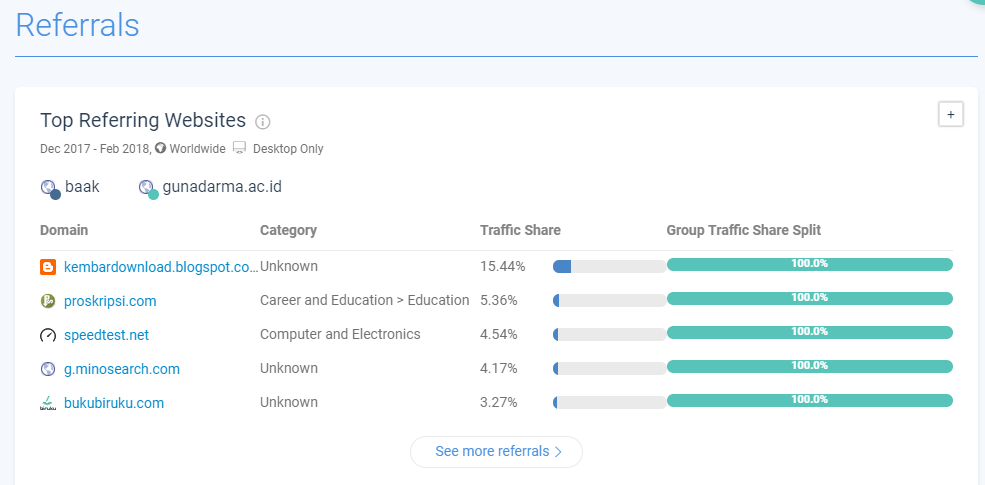The height and width of the screenshot is (485, 985).
Task: Click the g.minosearch.com globe icon
Action: coord(48,369)
